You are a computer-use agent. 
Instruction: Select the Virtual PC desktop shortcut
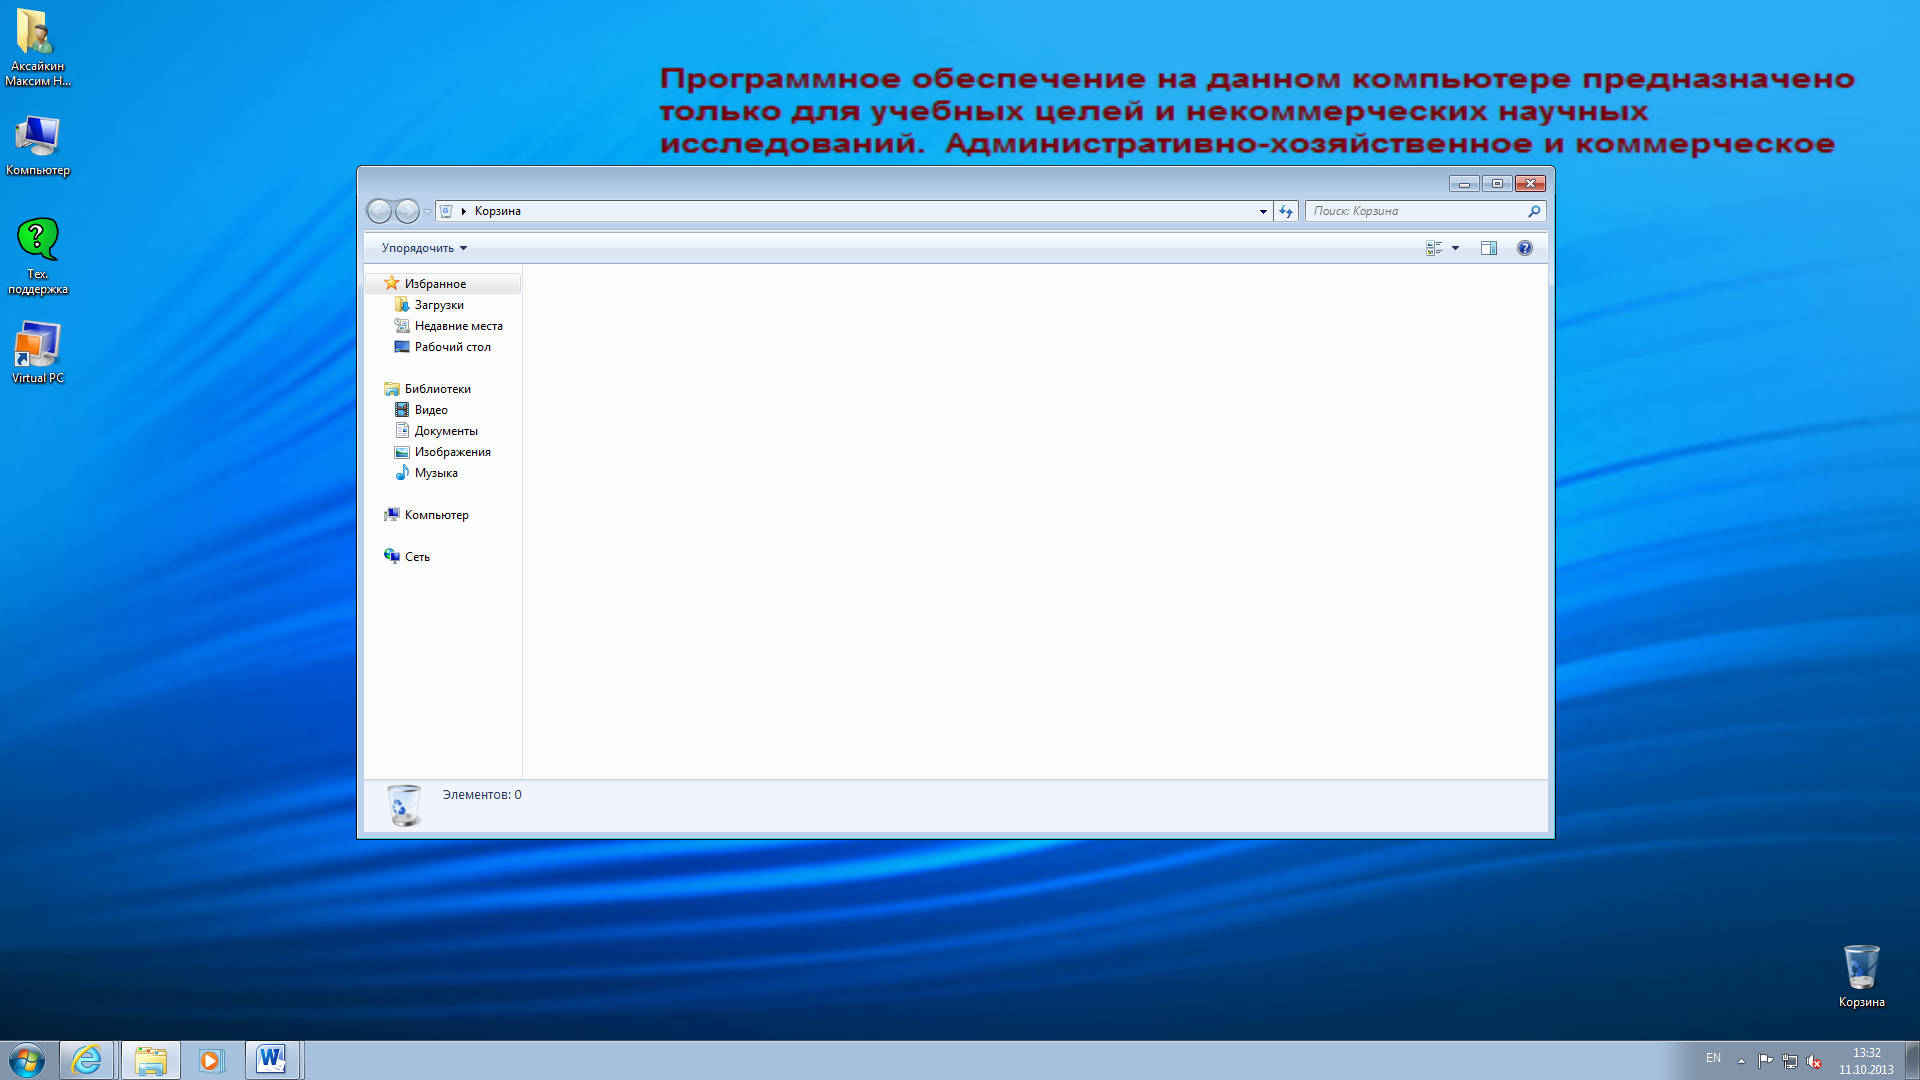[37, 352]
